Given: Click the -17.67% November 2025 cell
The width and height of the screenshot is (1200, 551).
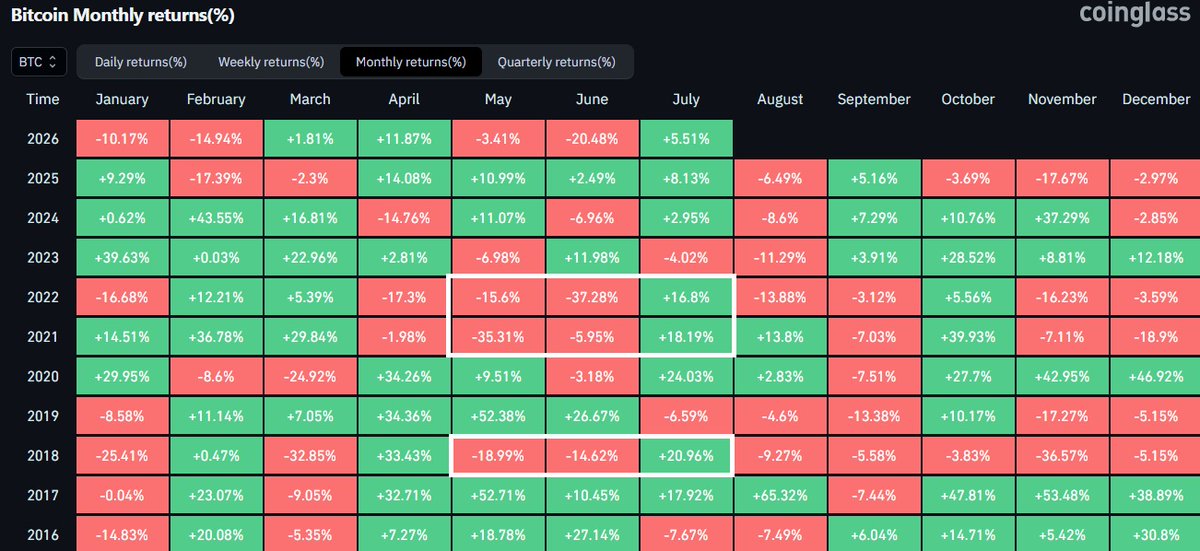Looking at the screenshot, I should click(1062, 178).
